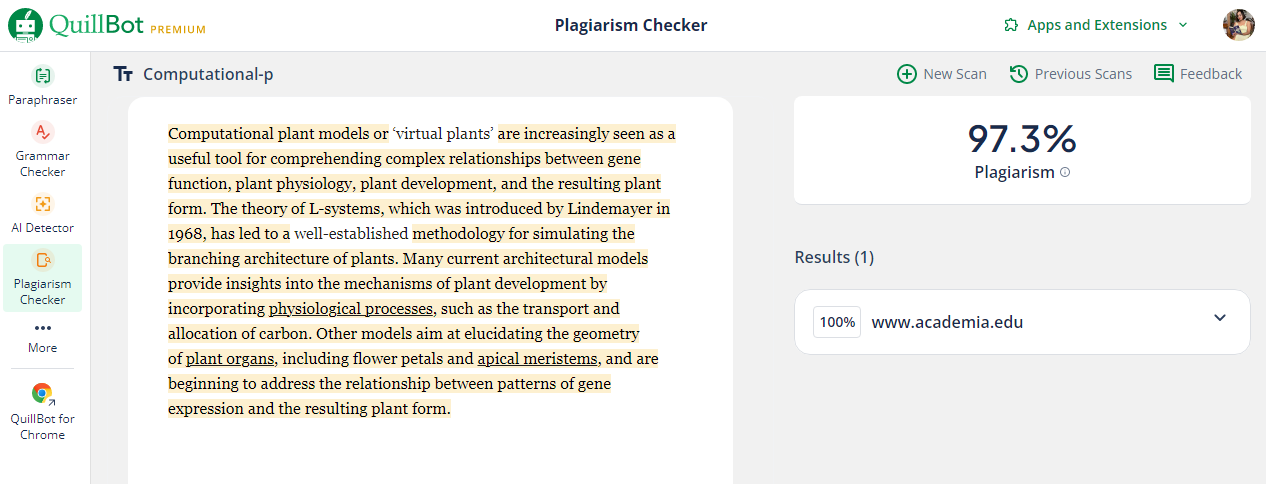Click the 'apical meristems' underlined text
1266x484 pixels.
[x=538, y=359]
